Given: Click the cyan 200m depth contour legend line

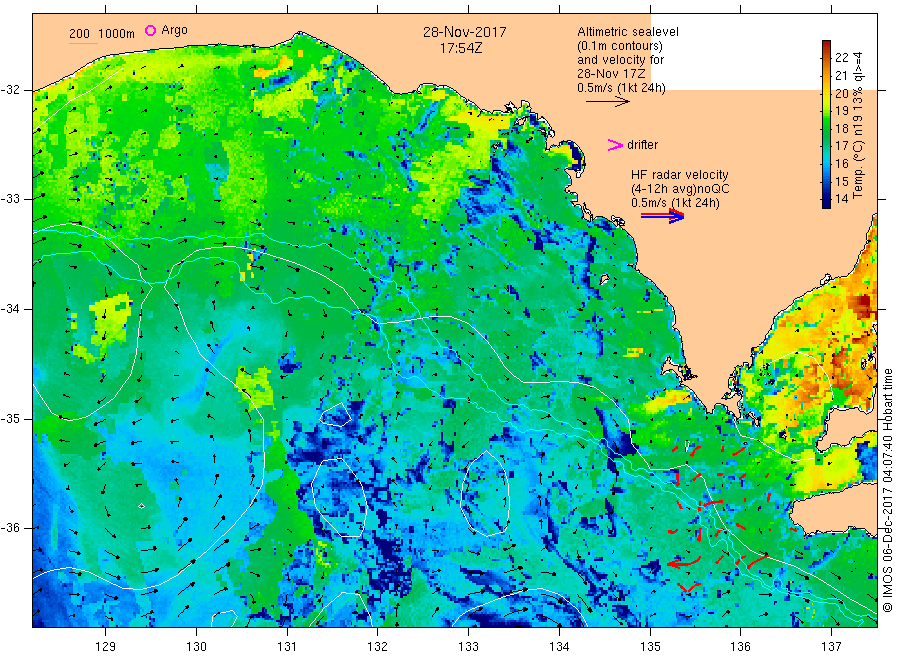Looking at the screenshot, I should pyautogui.click(x=83, y=42).
